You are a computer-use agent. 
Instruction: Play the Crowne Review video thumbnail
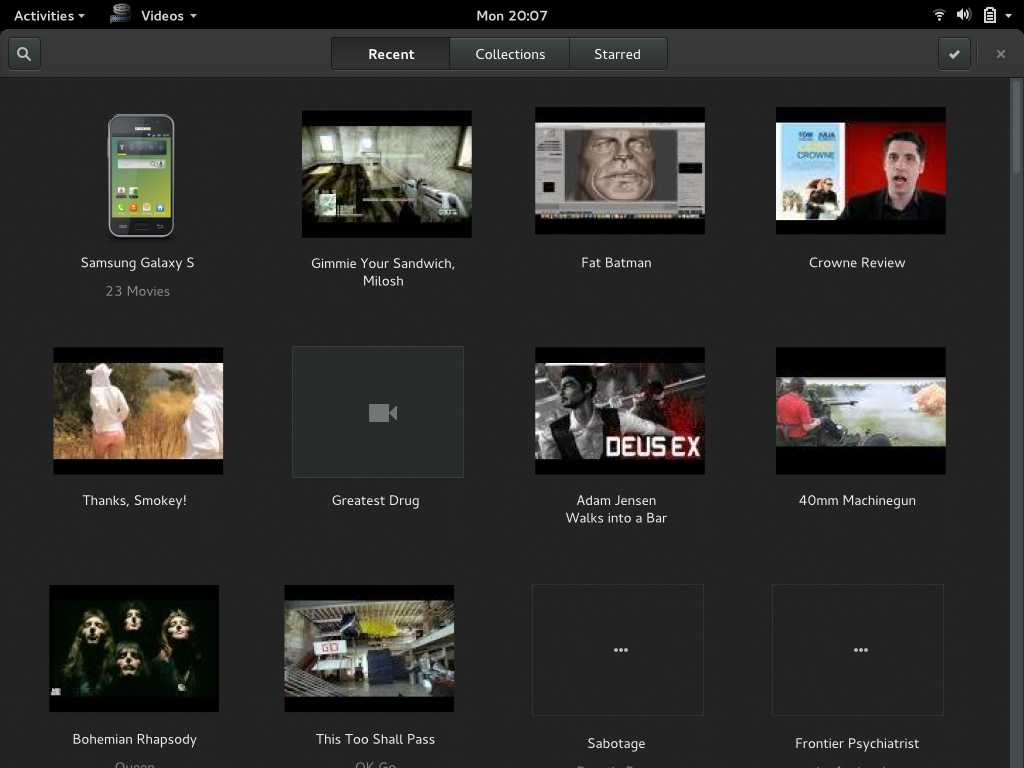click(861, 170)
